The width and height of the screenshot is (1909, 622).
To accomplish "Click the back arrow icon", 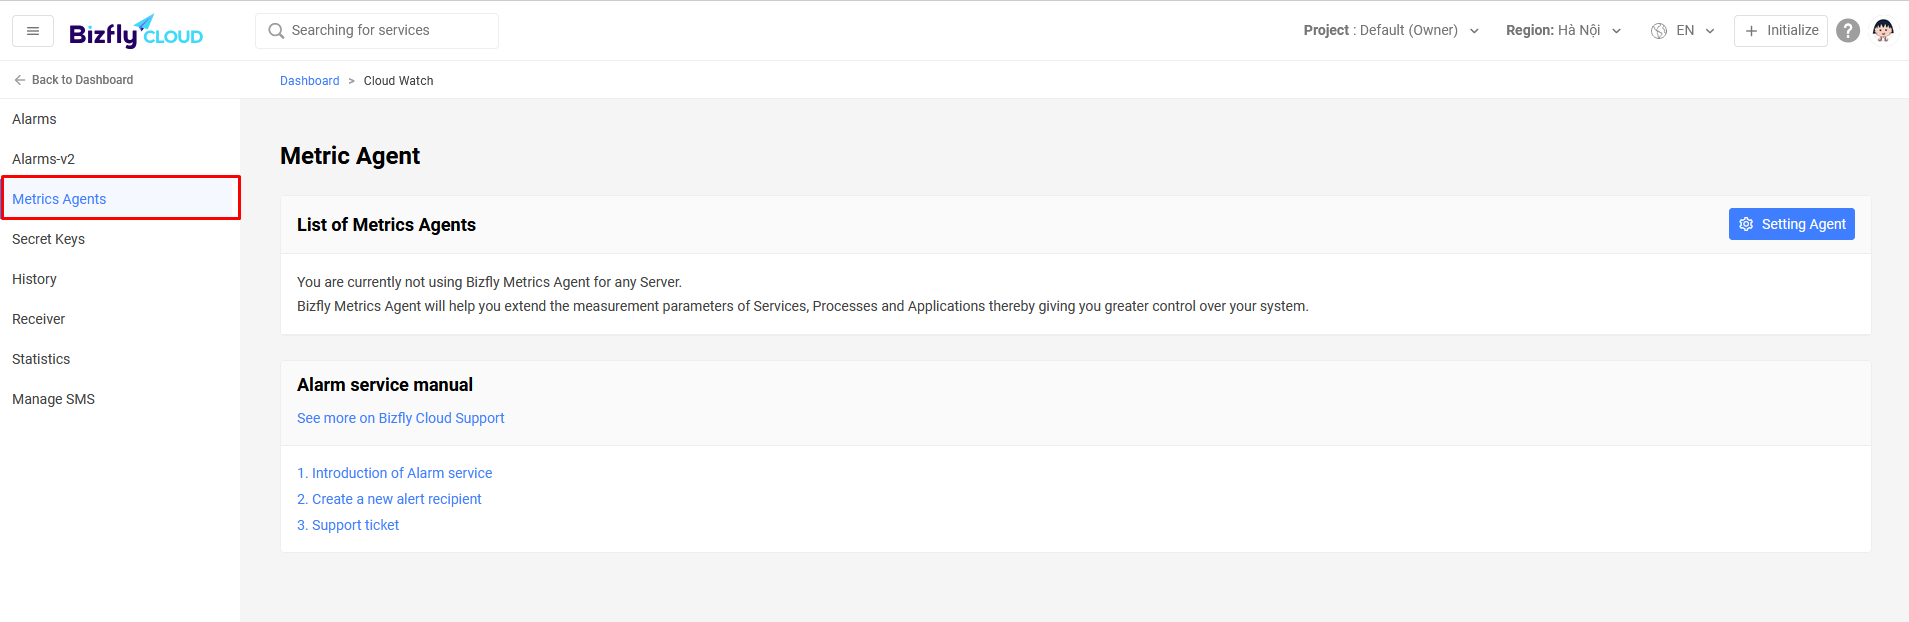I will pos(20,80).
